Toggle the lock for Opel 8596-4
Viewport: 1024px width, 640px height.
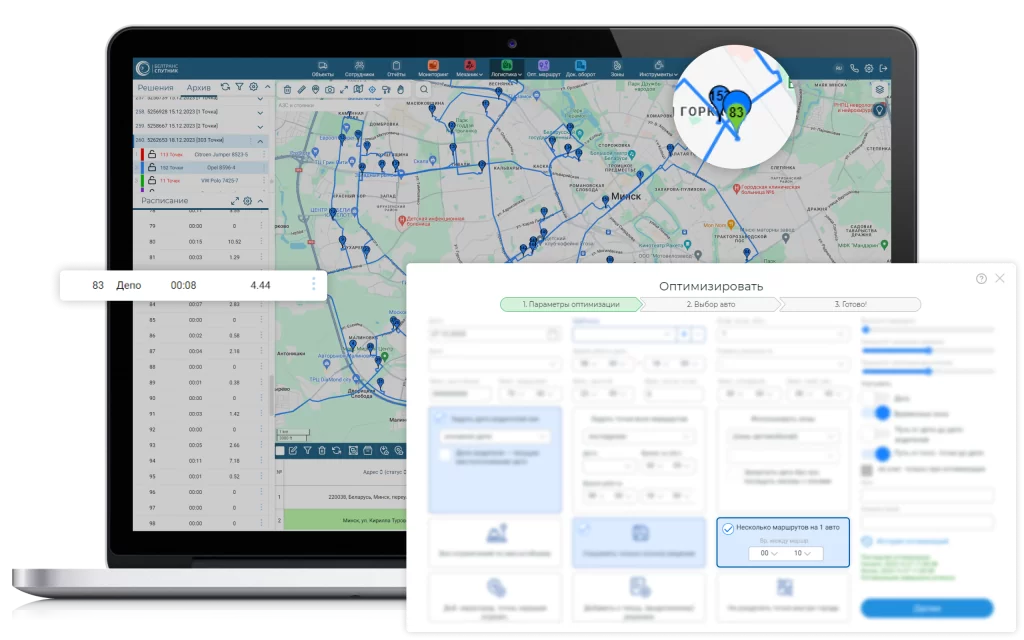pyautogui.click(x=152, y=167)
